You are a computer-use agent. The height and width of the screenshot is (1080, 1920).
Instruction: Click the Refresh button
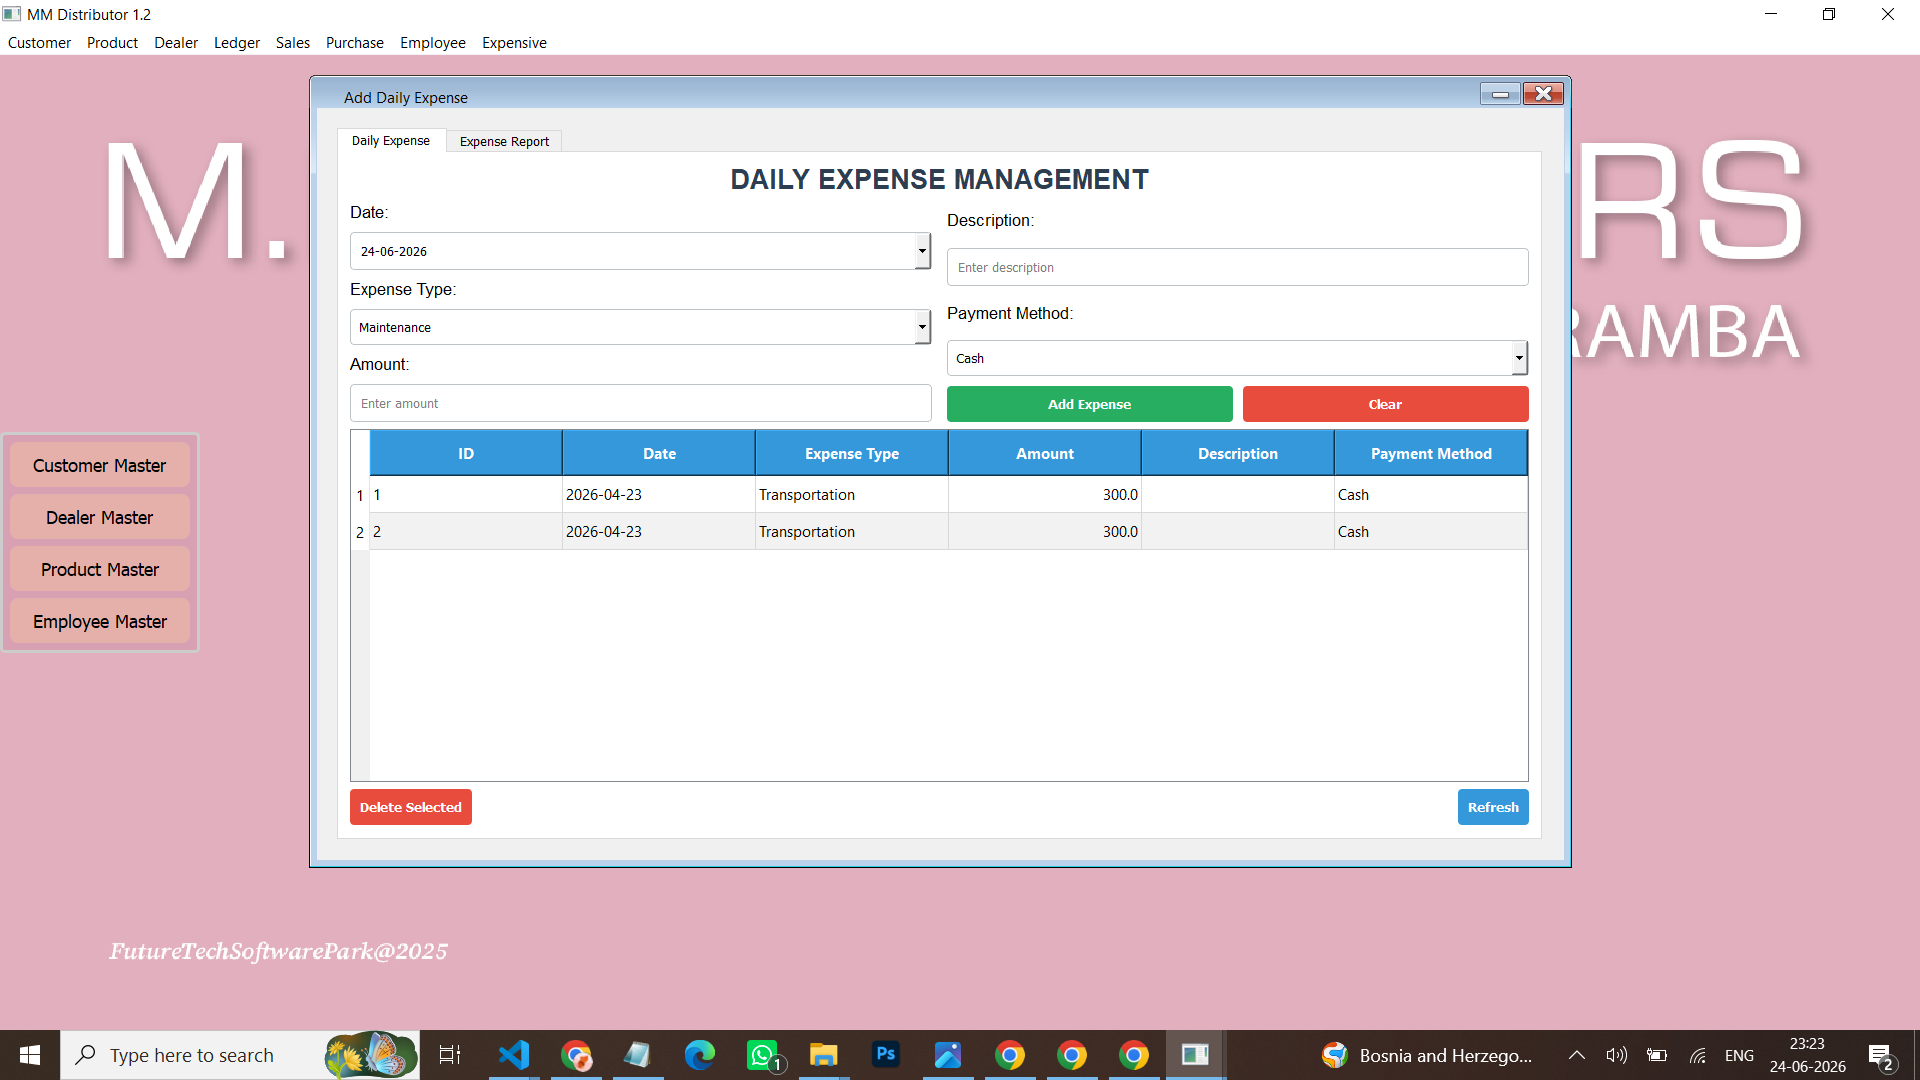pyautogui.click(x=1493, y=807)
